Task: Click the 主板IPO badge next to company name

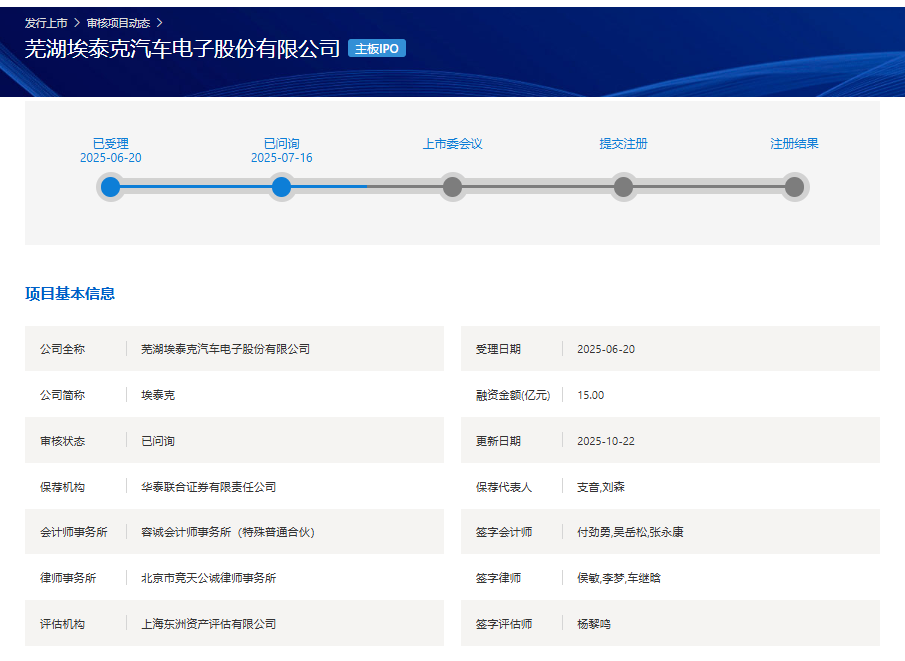Action: point(377,47)
